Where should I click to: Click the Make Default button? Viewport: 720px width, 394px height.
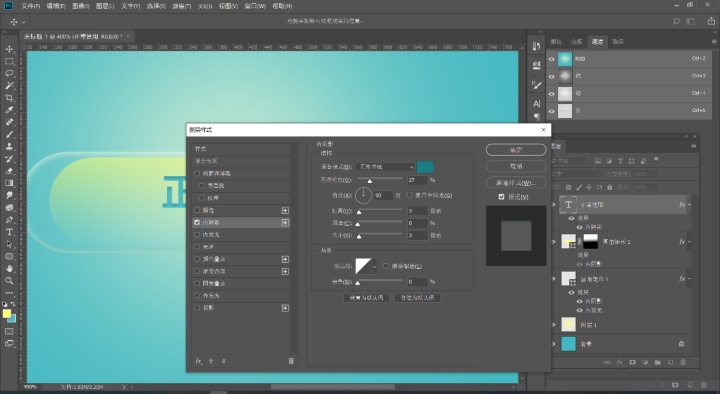(x=366, y=298)
